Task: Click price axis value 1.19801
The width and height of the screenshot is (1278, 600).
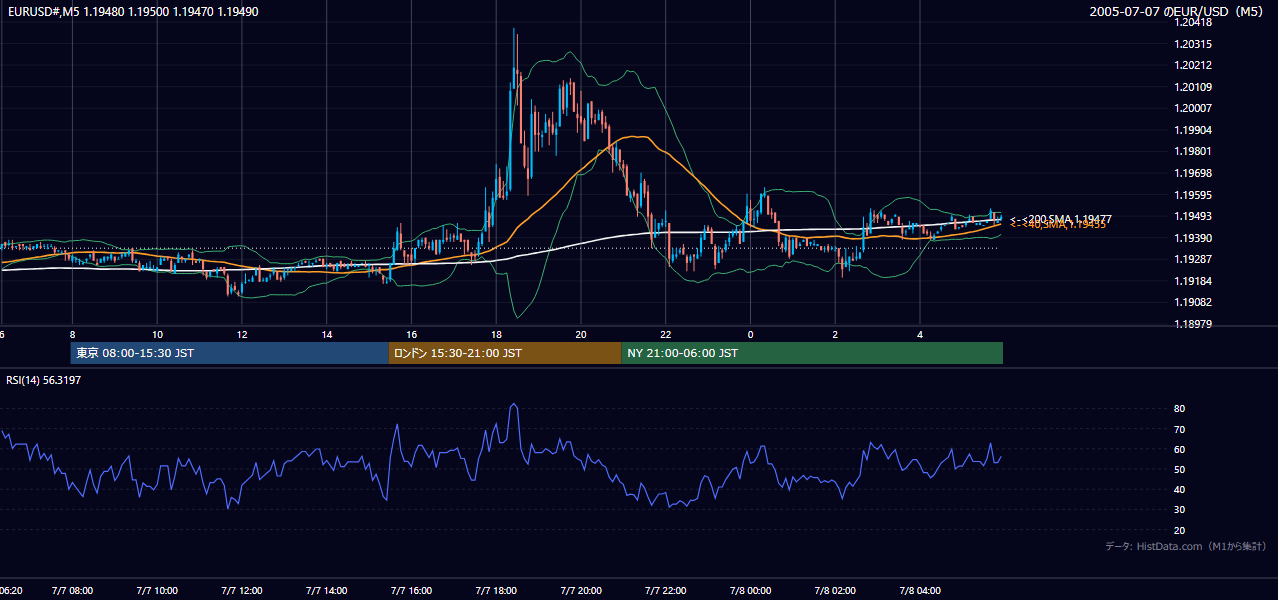Action: (x=1195, y=151)
